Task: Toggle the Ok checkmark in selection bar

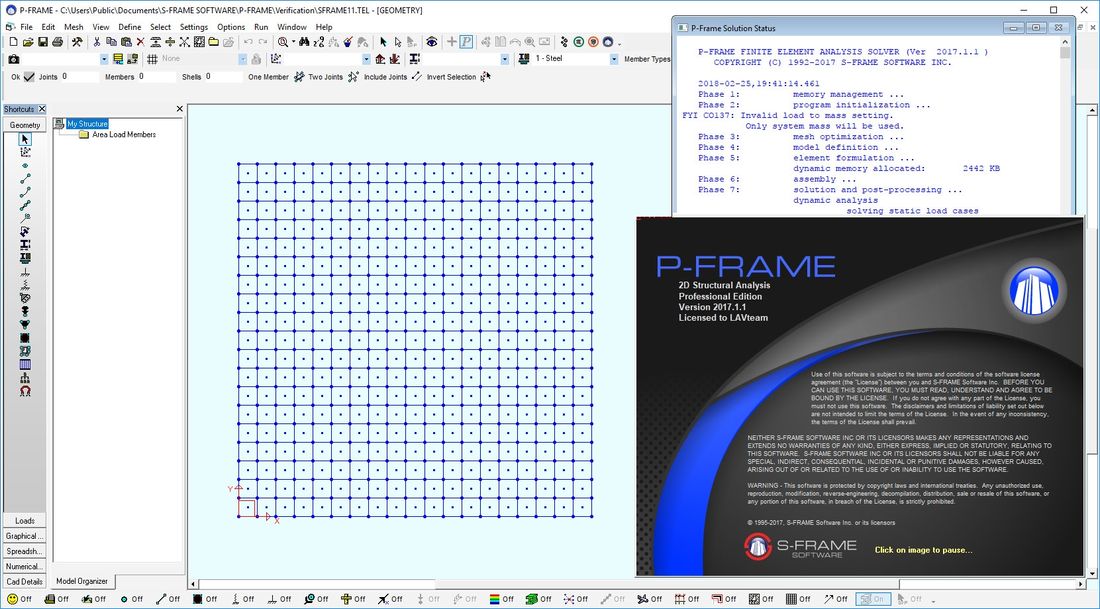Action: [x=29, y=77]
